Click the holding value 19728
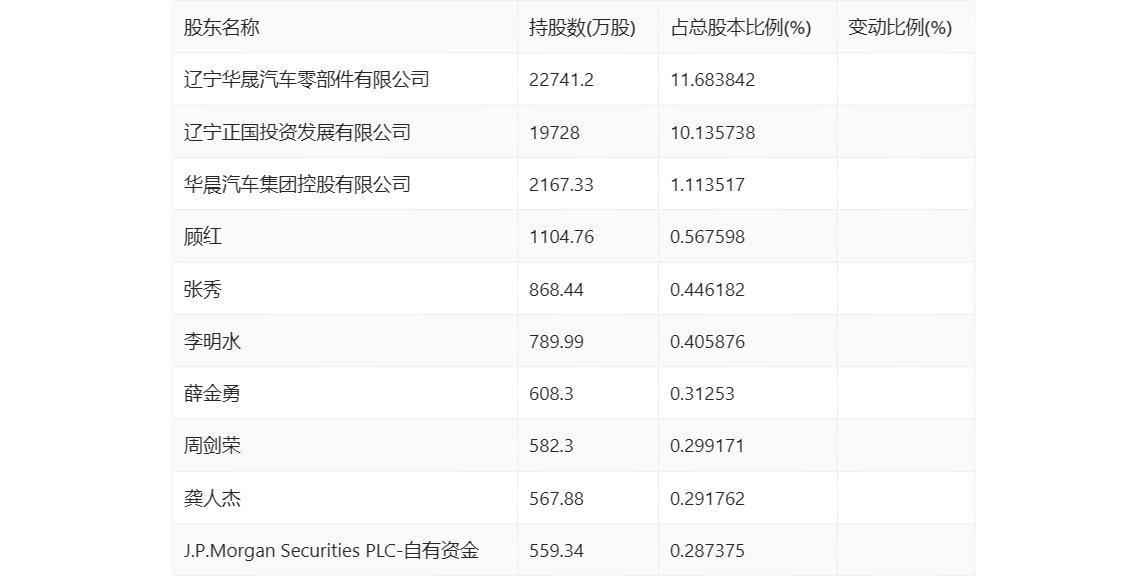Screen dimensions: 1148x576 click(x=554, y=132)
